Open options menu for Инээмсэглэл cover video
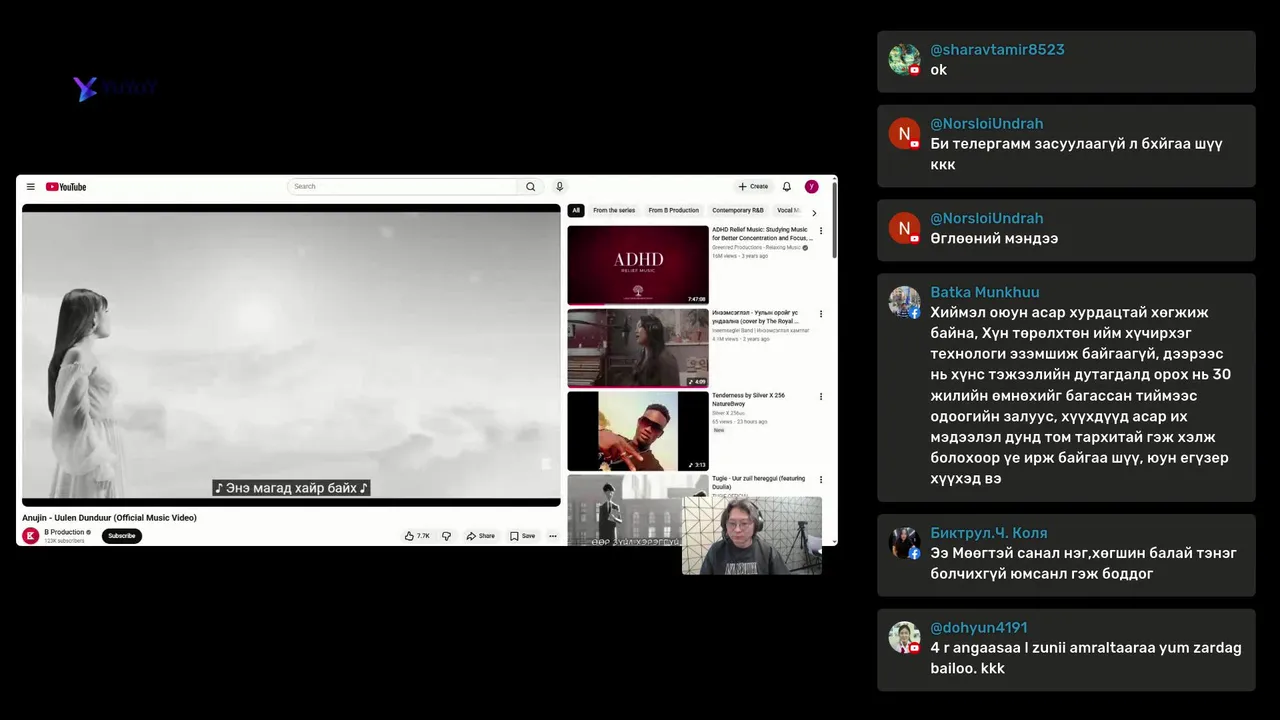 (821, 314)
